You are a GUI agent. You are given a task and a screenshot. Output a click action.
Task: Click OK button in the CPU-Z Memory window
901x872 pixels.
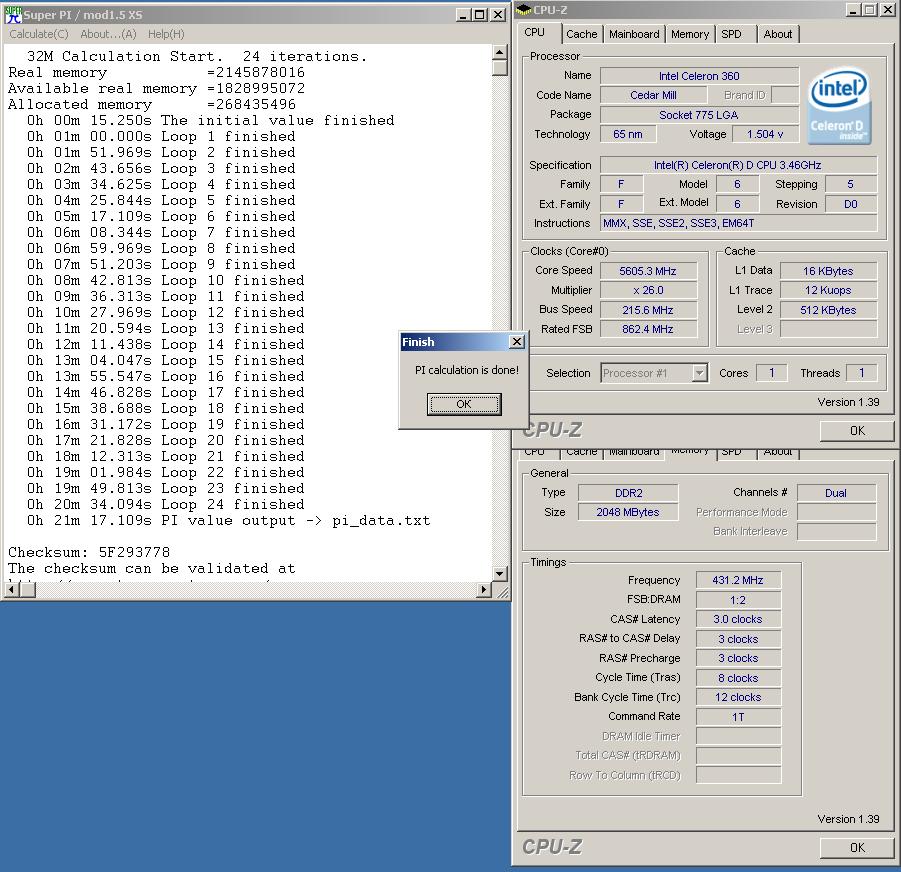[x=857, y=848]
